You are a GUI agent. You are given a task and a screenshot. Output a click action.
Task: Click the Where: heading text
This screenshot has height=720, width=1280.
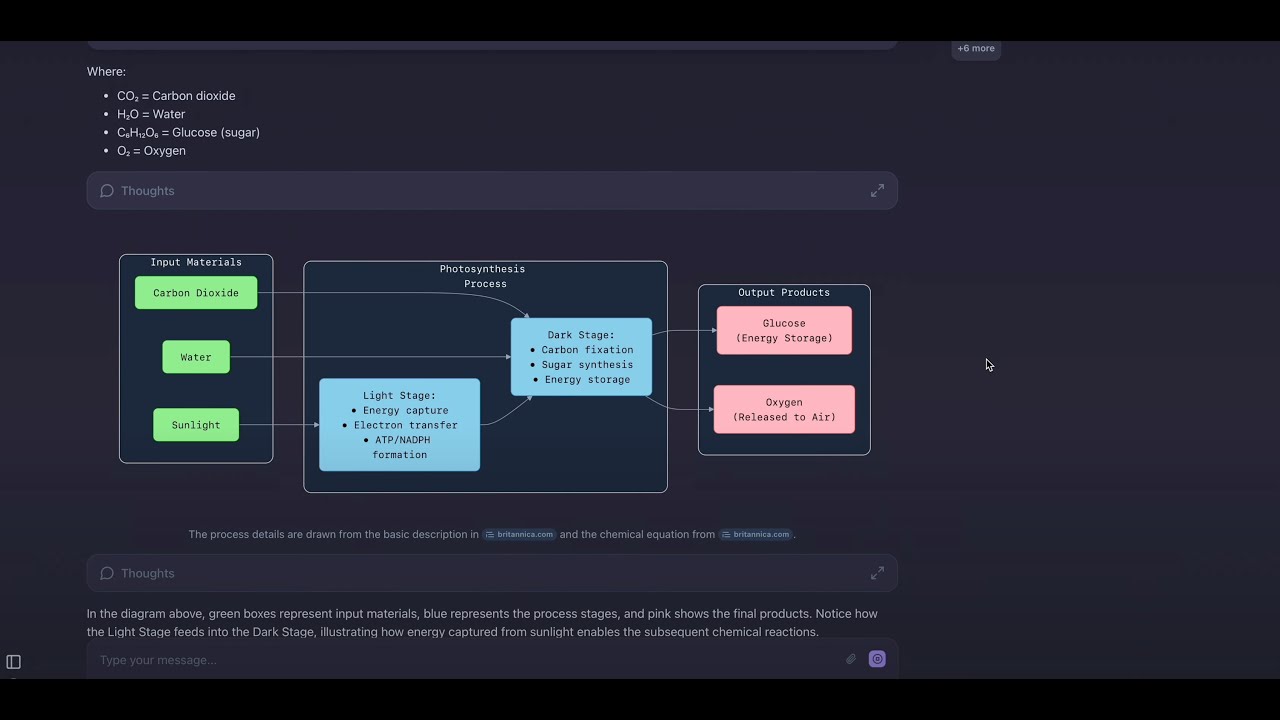106,72
